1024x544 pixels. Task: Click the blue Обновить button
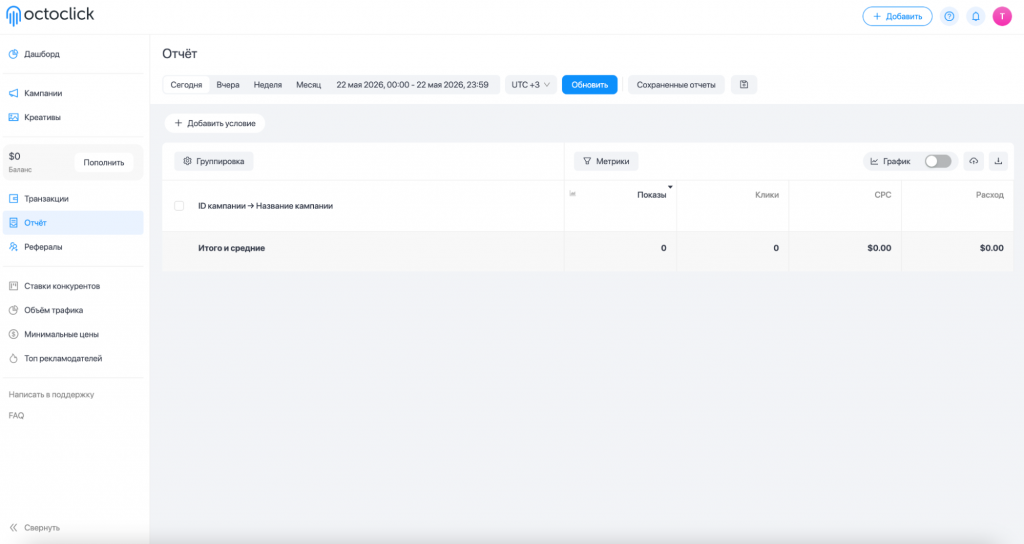click(590, 84)
